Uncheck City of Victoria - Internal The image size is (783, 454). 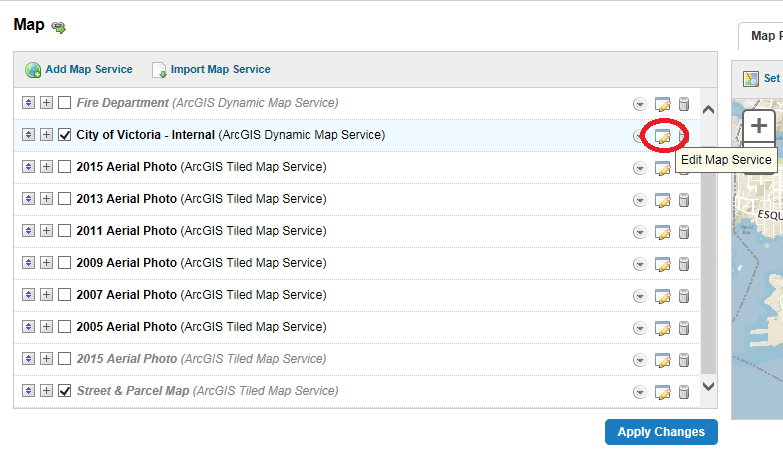[64, 135]
